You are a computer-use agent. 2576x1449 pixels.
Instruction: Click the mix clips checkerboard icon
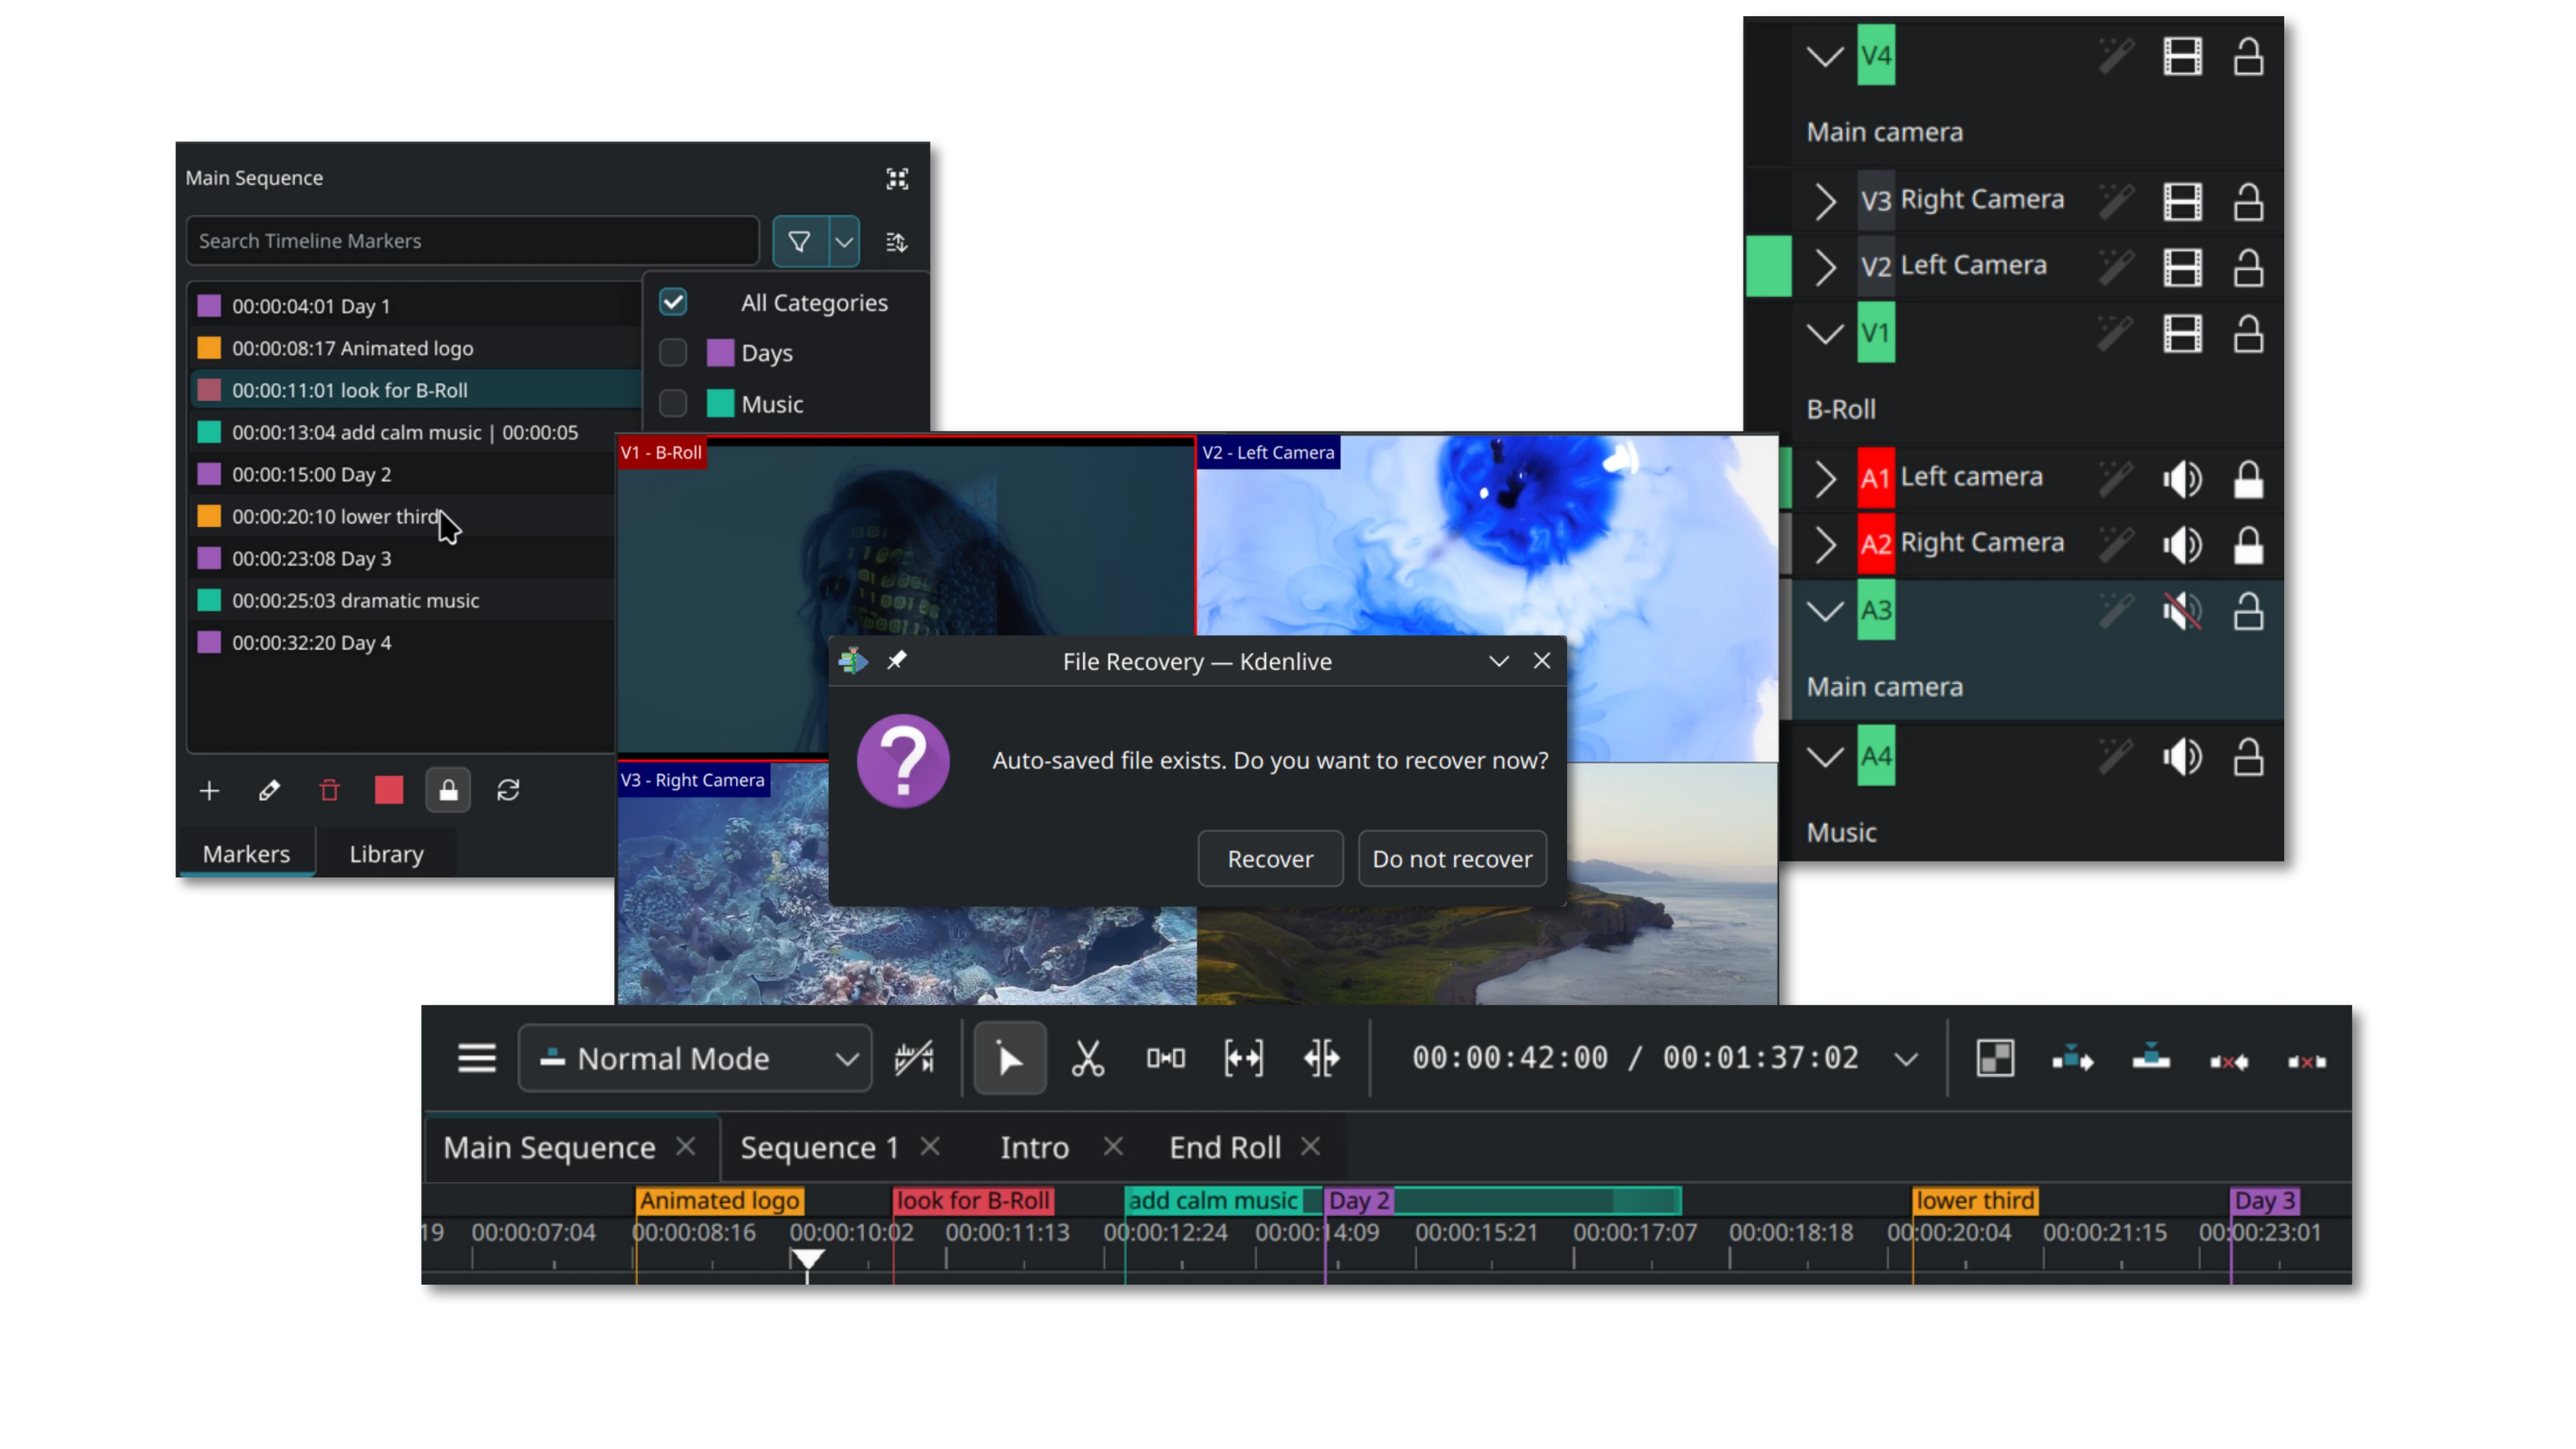(x=1995, y=1059)
